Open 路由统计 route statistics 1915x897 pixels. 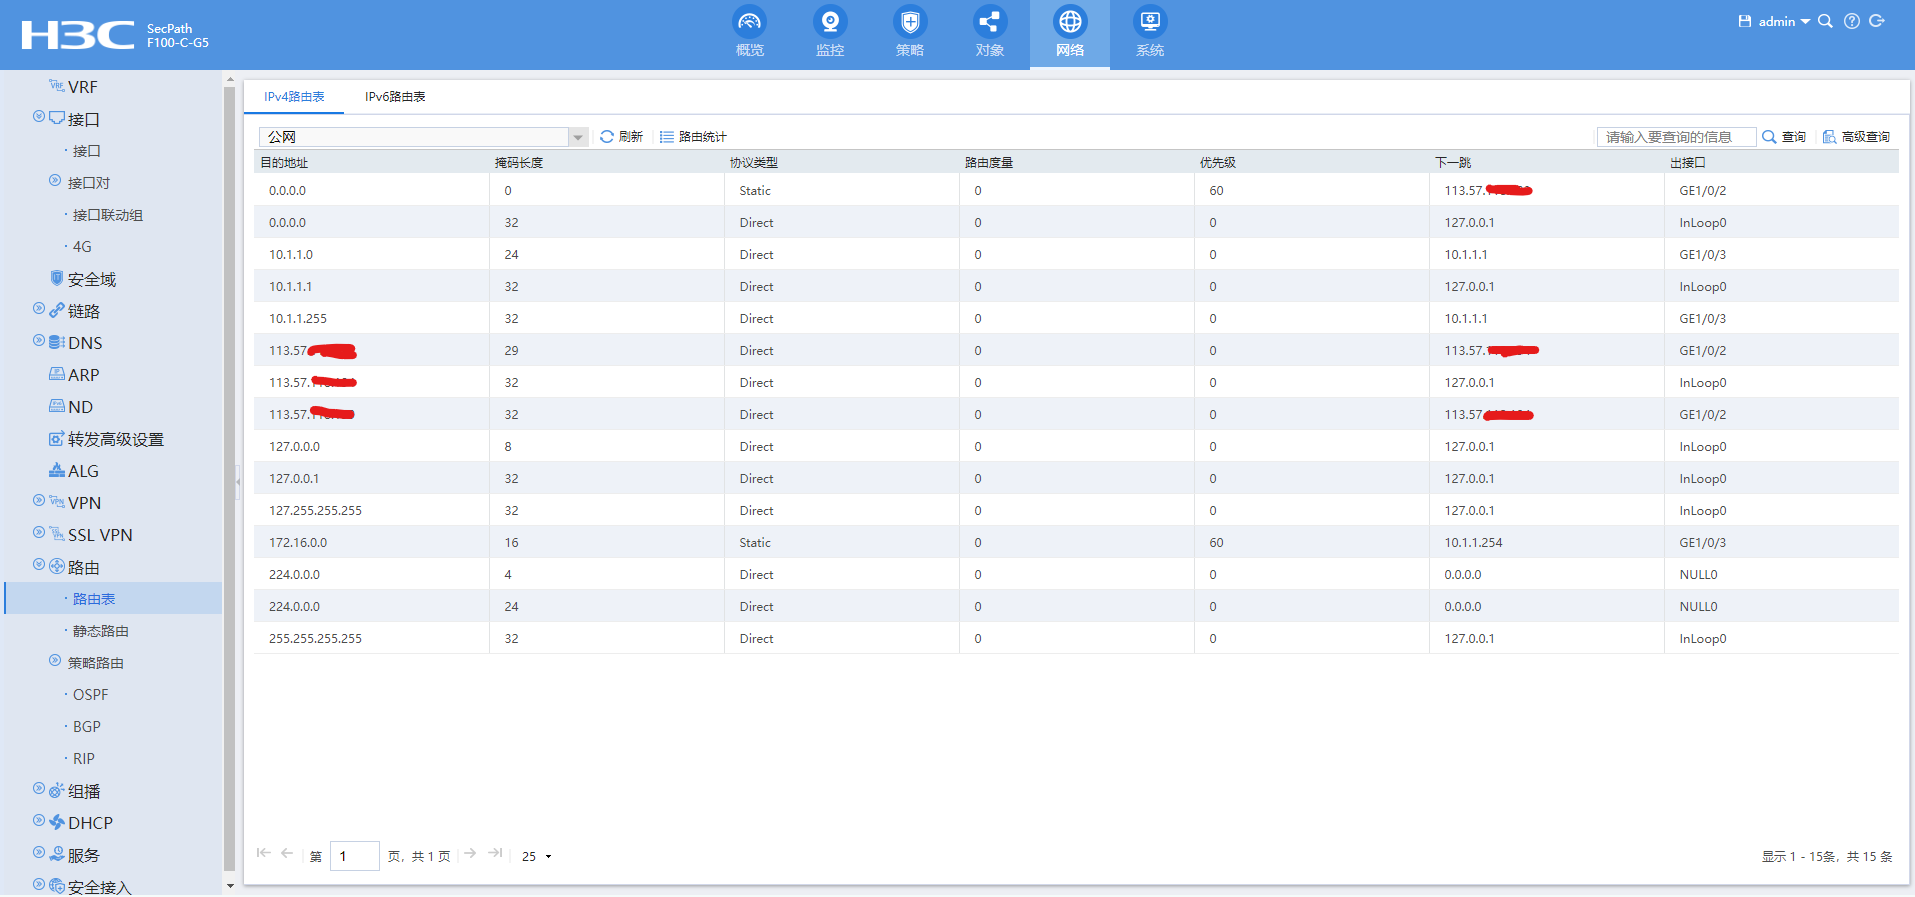pyautogui.click(x=693, y=137)
